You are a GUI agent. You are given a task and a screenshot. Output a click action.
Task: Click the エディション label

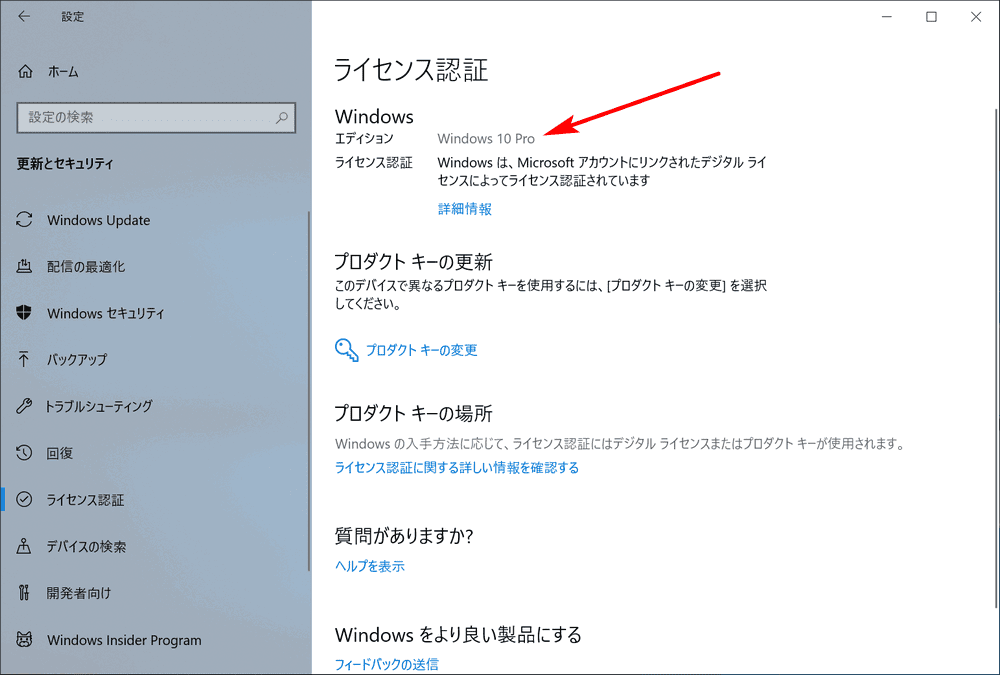point(364,138)
